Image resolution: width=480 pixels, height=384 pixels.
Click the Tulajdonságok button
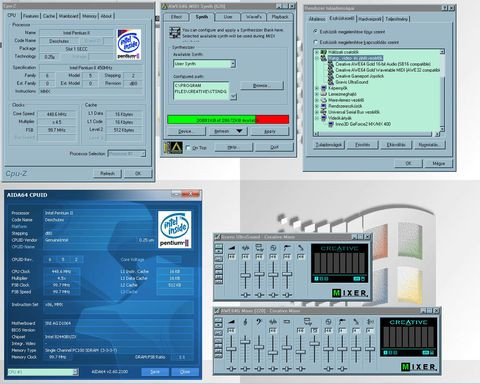328,145
